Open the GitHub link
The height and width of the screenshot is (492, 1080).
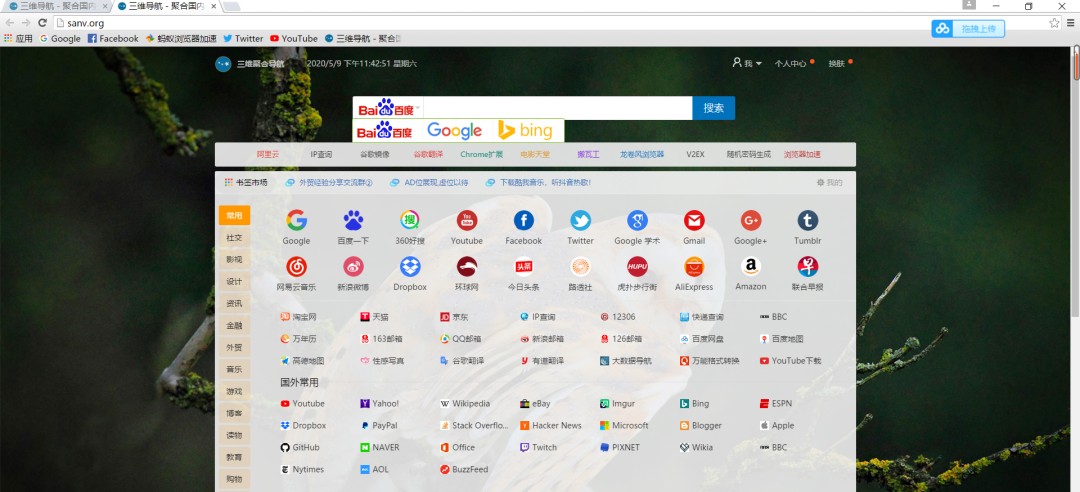pyautogui.click(x=300, y=447)
